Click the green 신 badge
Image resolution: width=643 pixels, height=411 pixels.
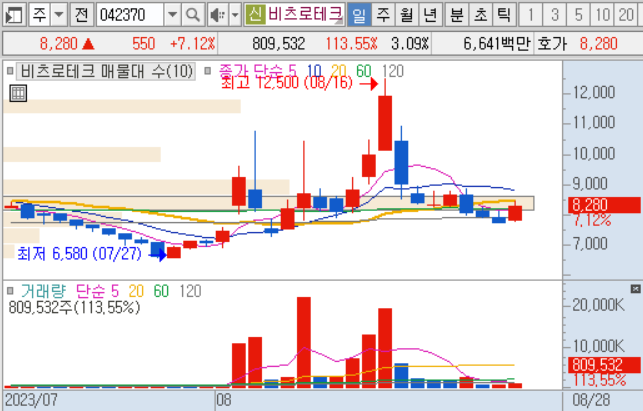[255, 15]
